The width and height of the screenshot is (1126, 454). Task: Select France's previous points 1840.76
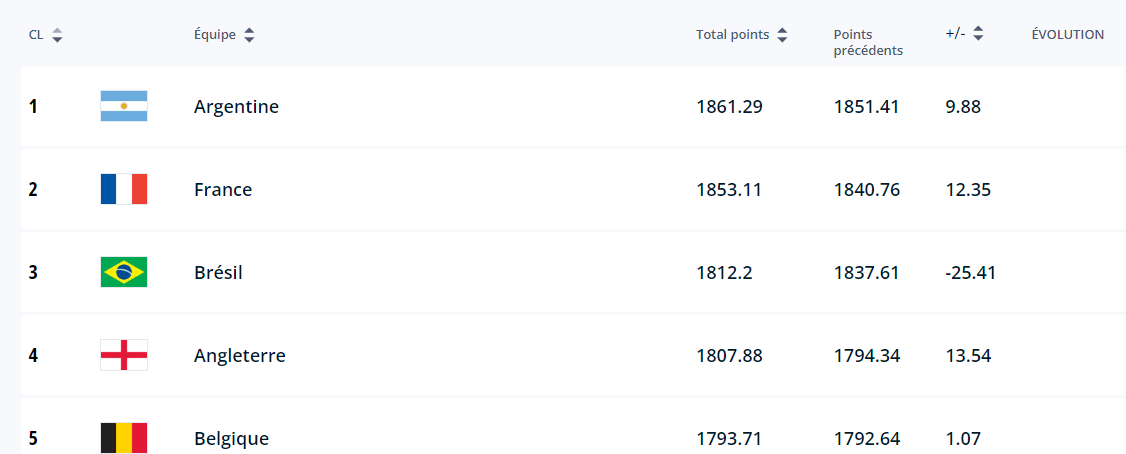click(867, 190)
